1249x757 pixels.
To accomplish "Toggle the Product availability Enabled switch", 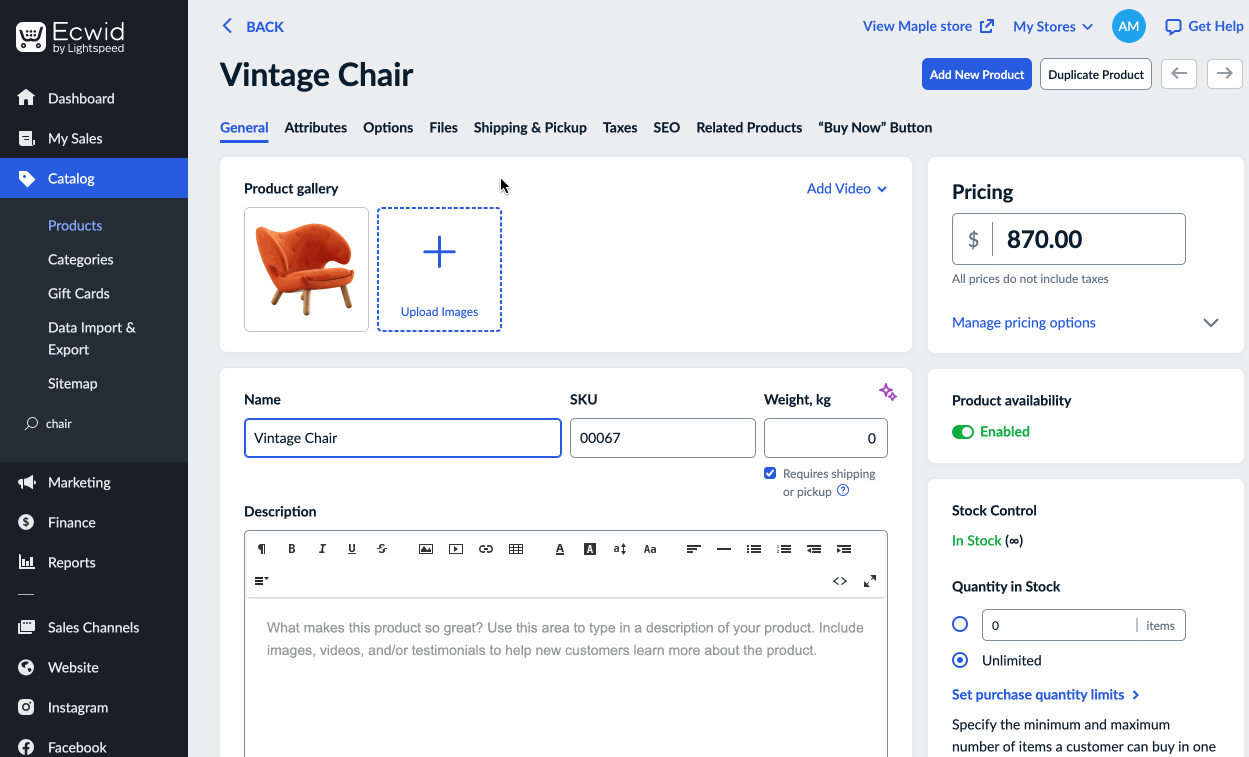I will (x=963, y=432).
